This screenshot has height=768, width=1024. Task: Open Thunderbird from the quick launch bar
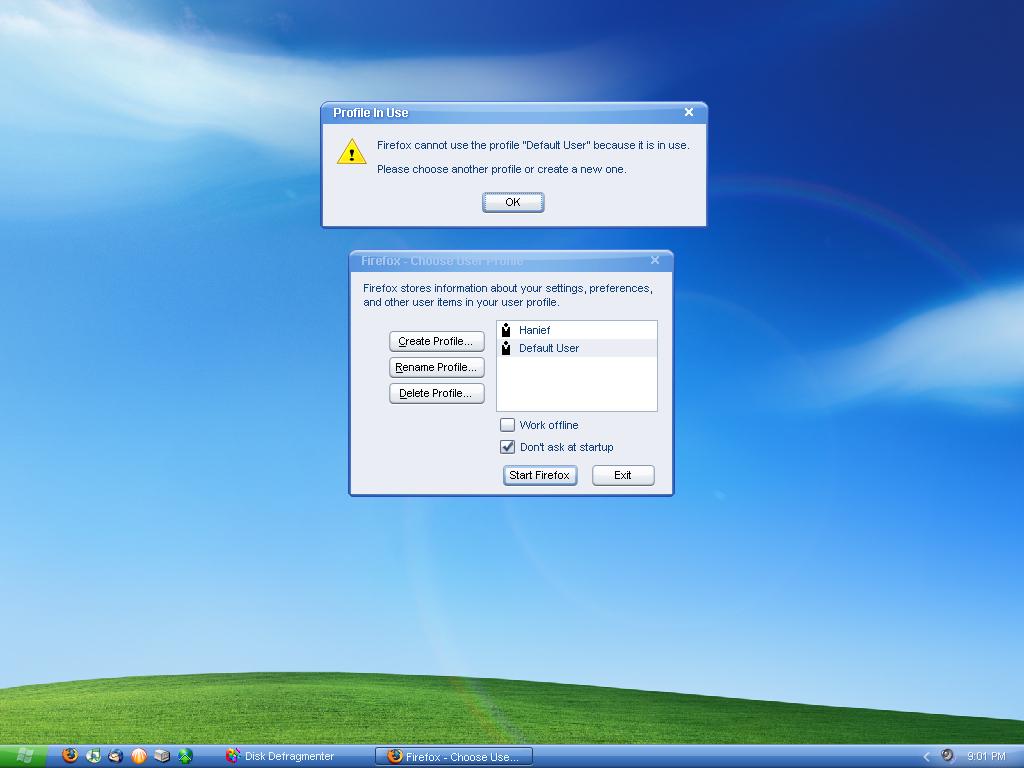[x=116, y=756]
